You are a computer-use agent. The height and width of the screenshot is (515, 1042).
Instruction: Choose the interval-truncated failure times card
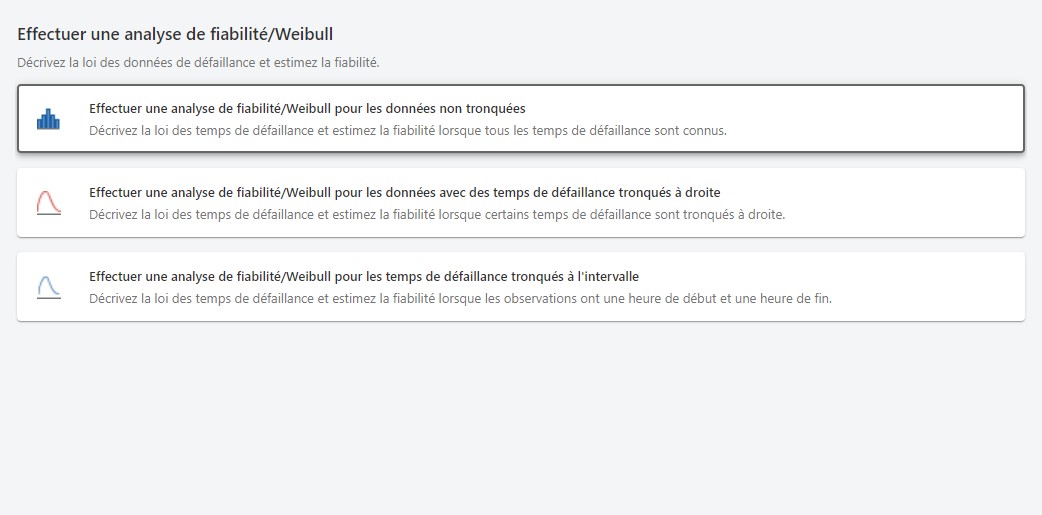[520, 287]
